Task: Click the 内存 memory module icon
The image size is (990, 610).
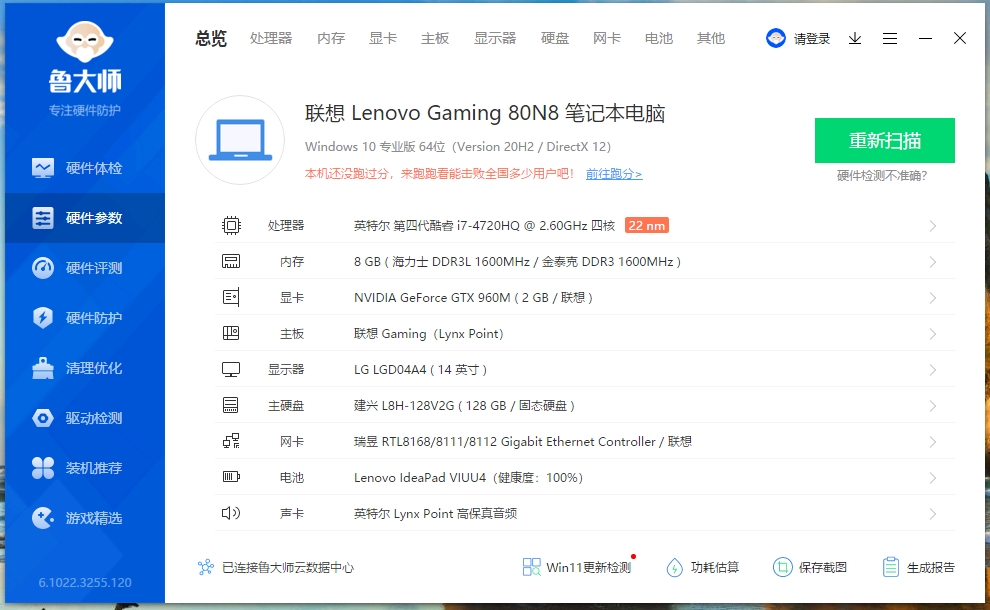Action: coord(231,261)
